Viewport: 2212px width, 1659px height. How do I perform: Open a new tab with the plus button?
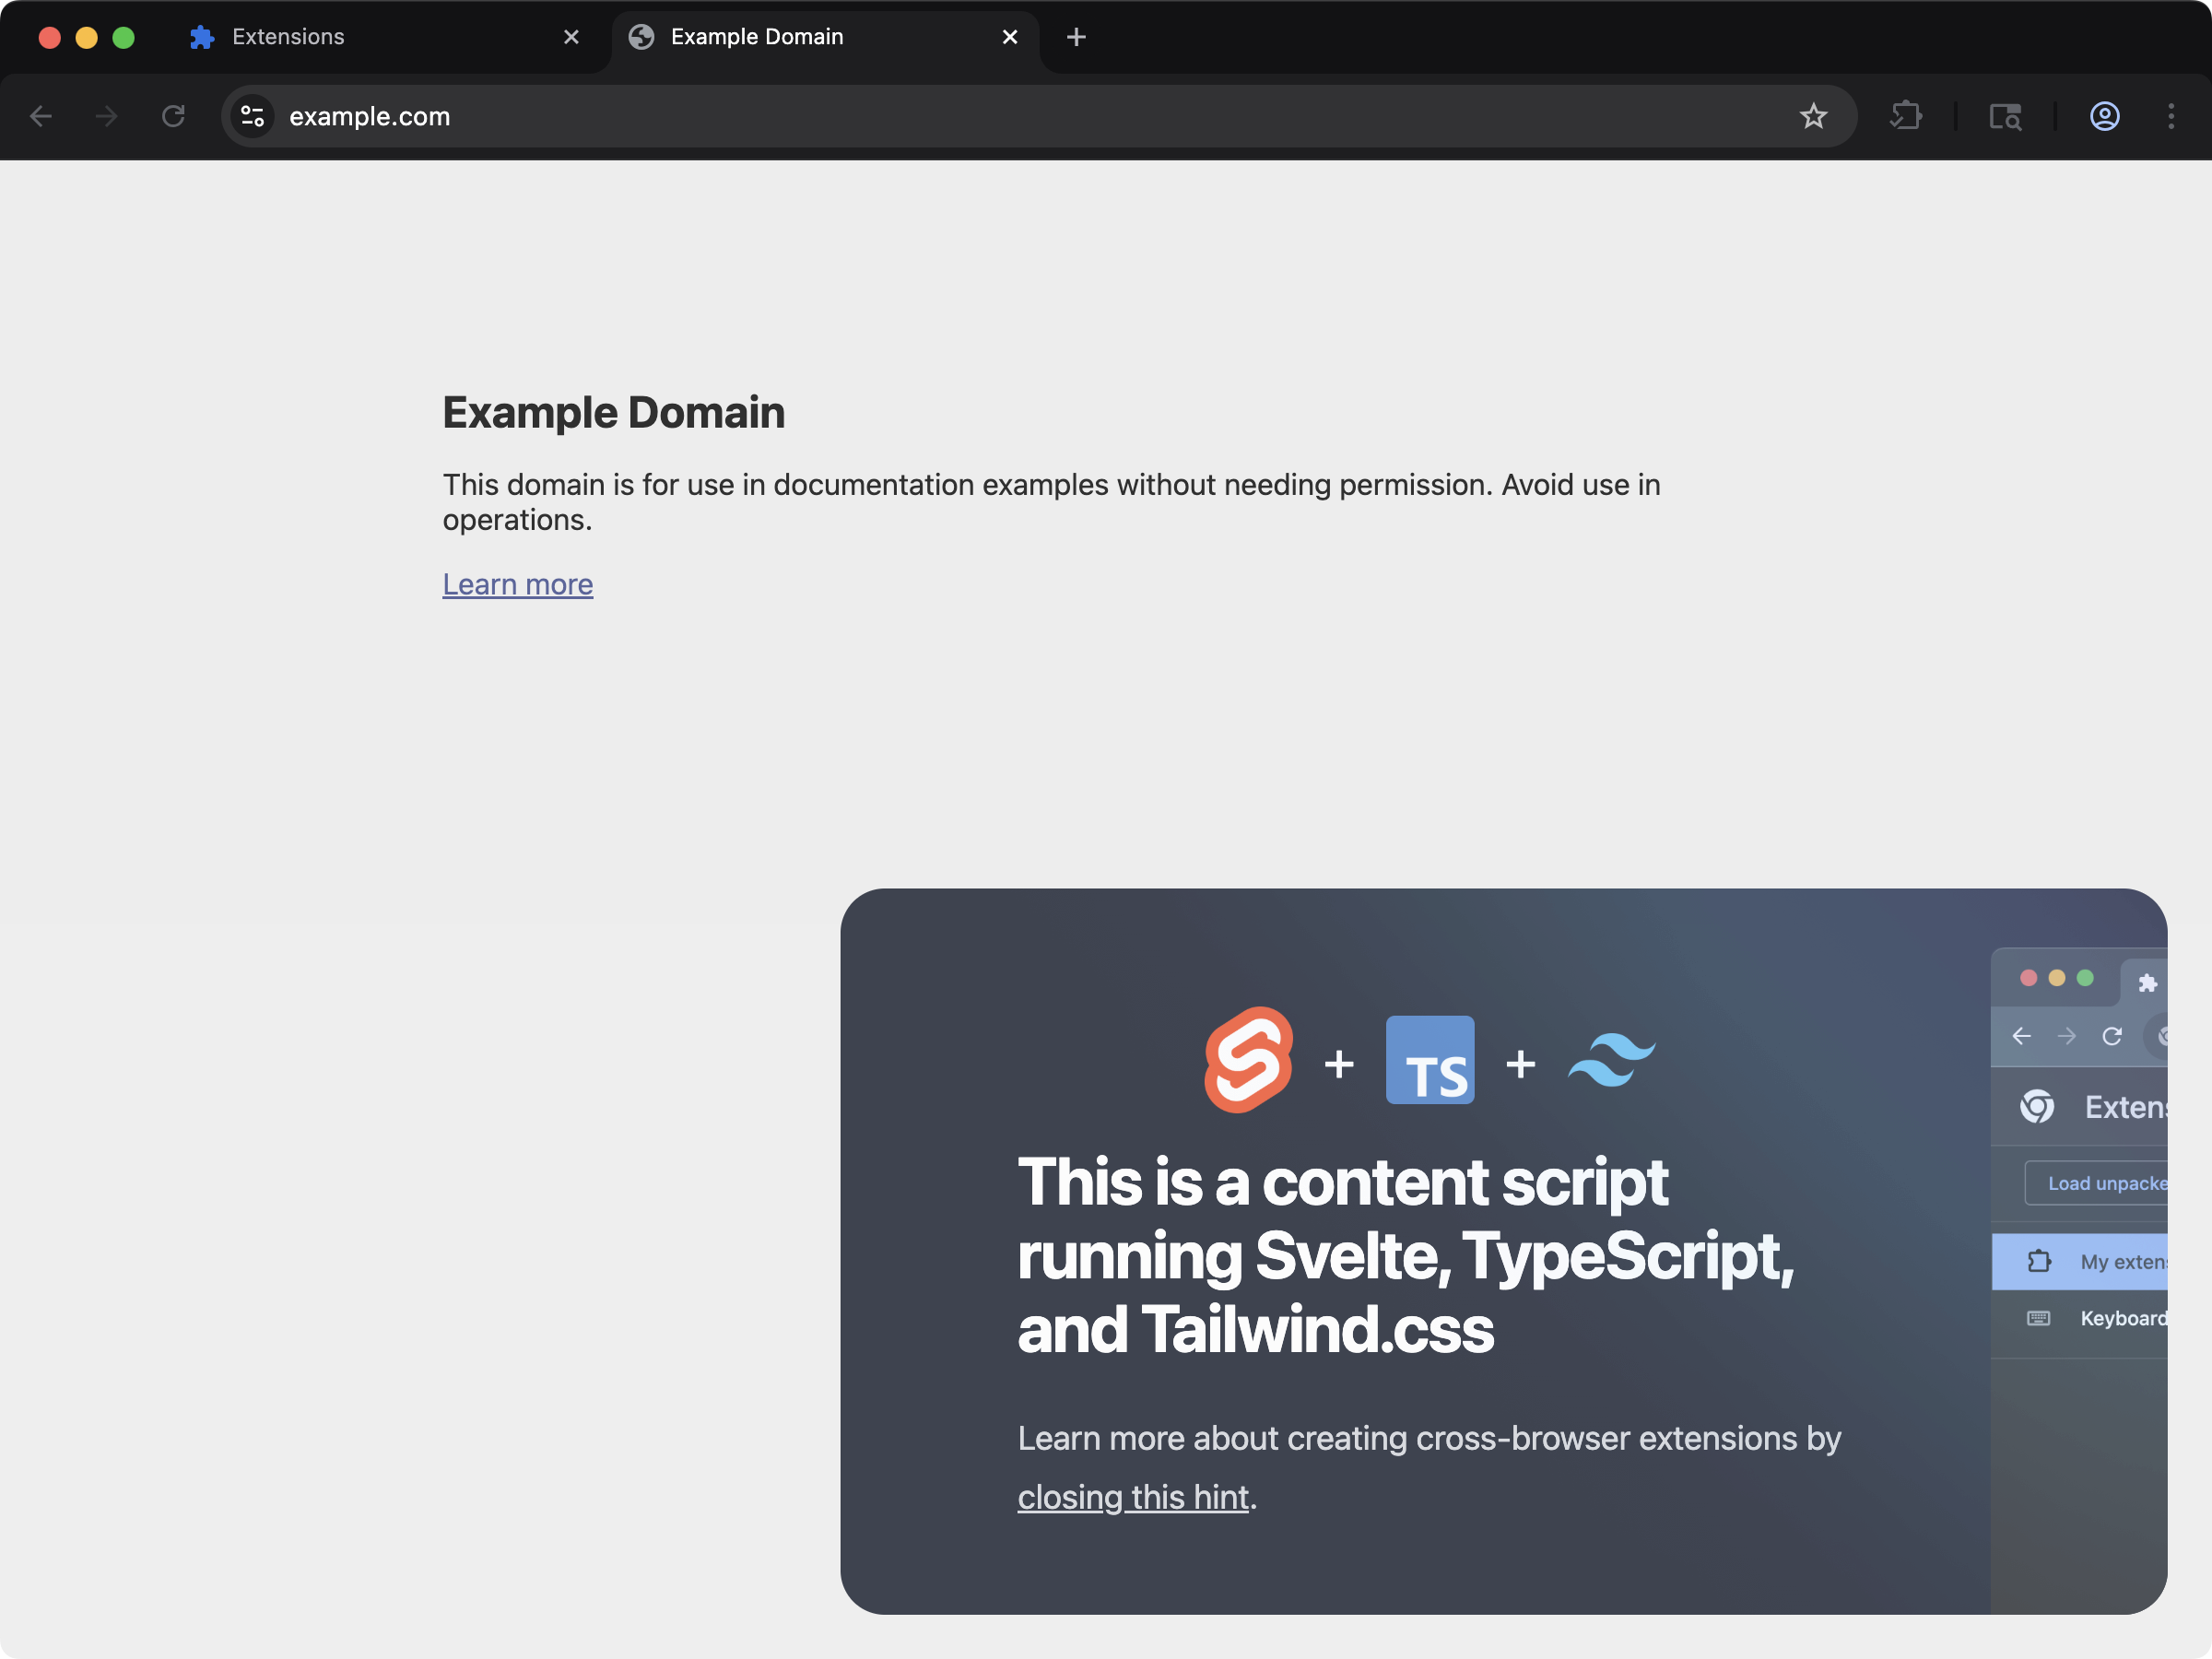point(1076,37)
